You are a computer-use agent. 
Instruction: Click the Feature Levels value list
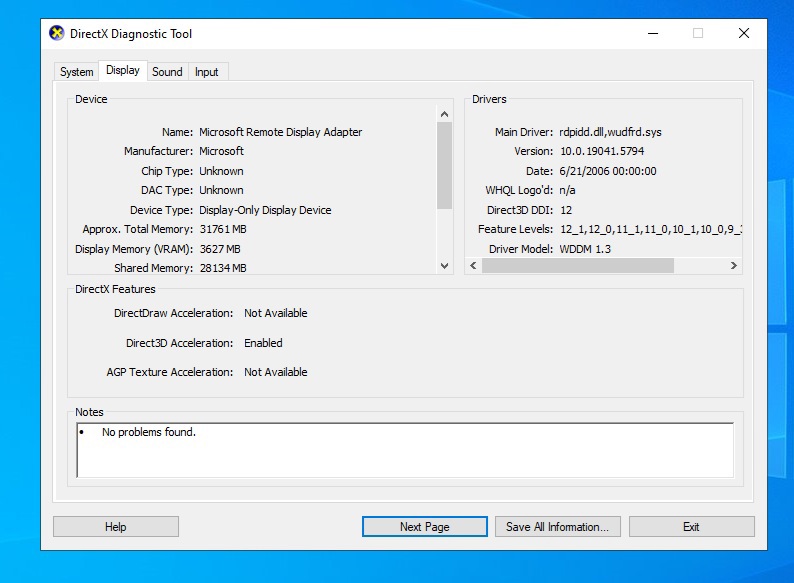point(651,229)
